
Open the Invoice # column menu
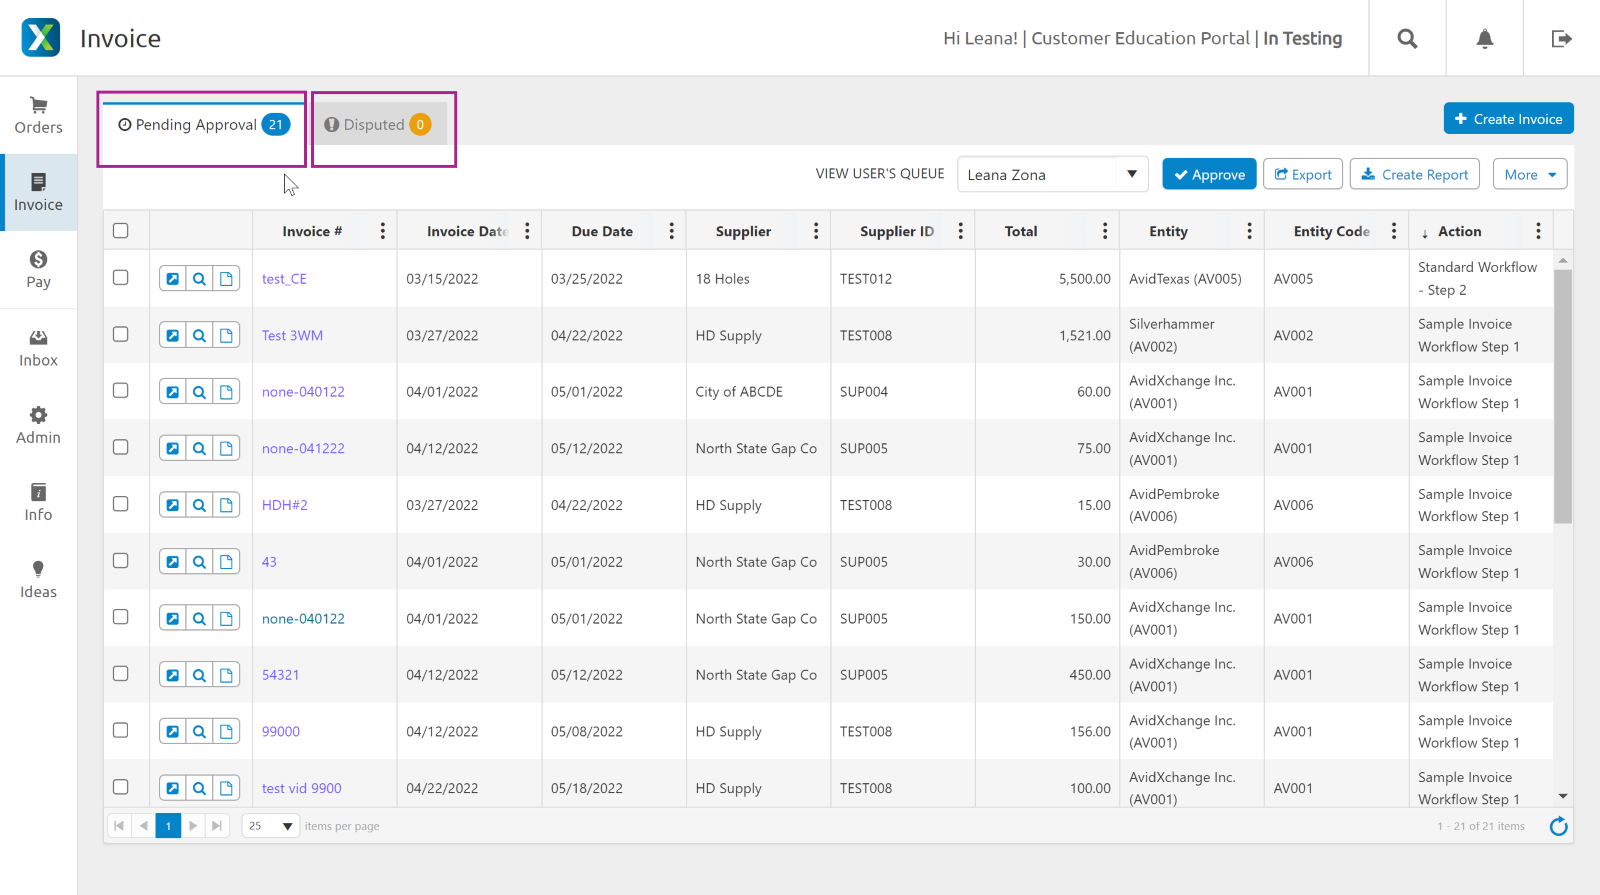383,231
